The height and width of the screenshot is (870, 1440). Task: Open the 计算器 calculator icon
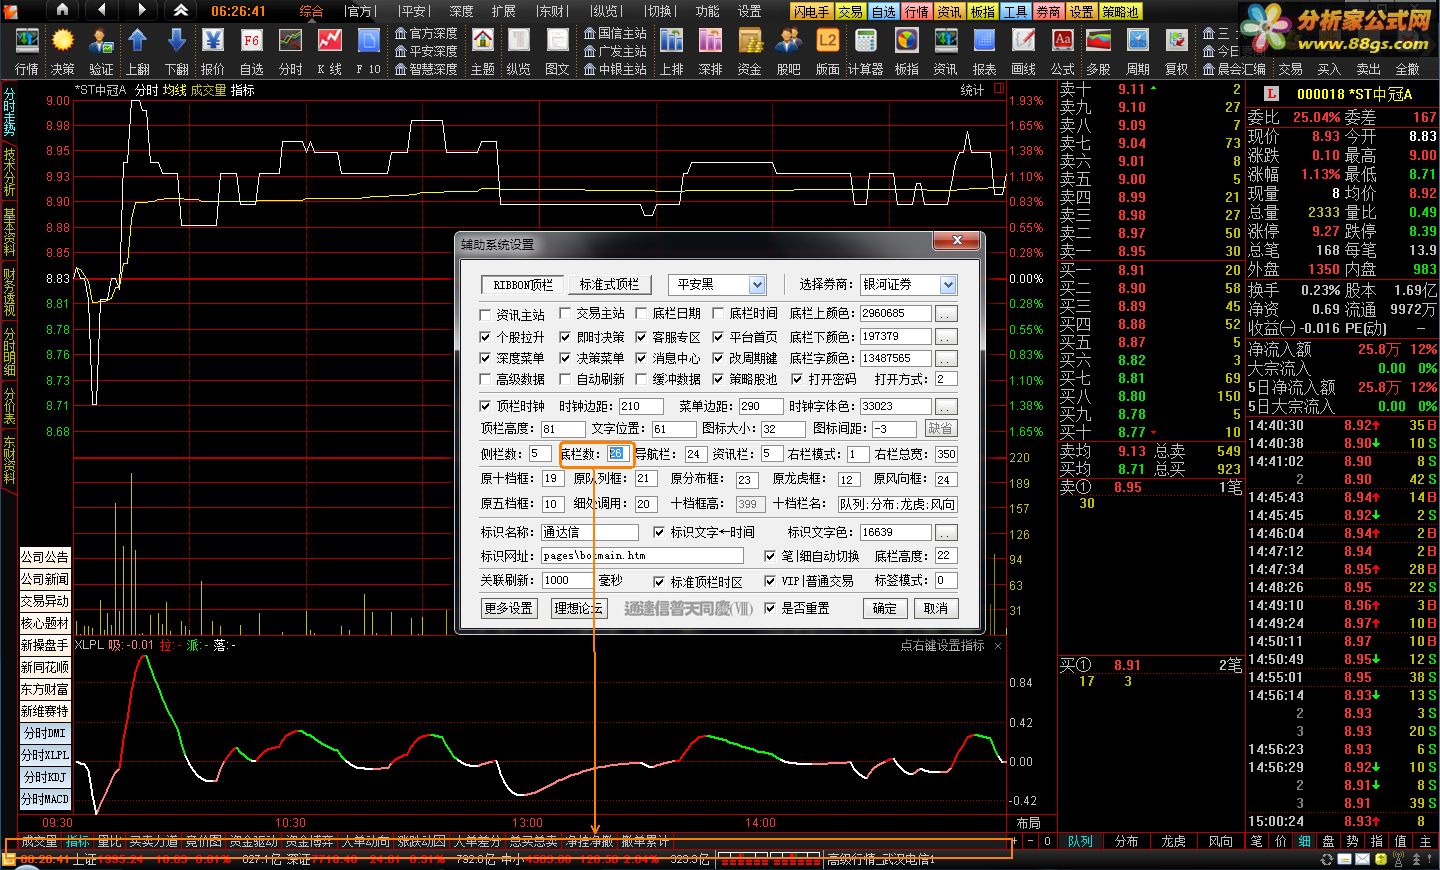click(866, 50)
